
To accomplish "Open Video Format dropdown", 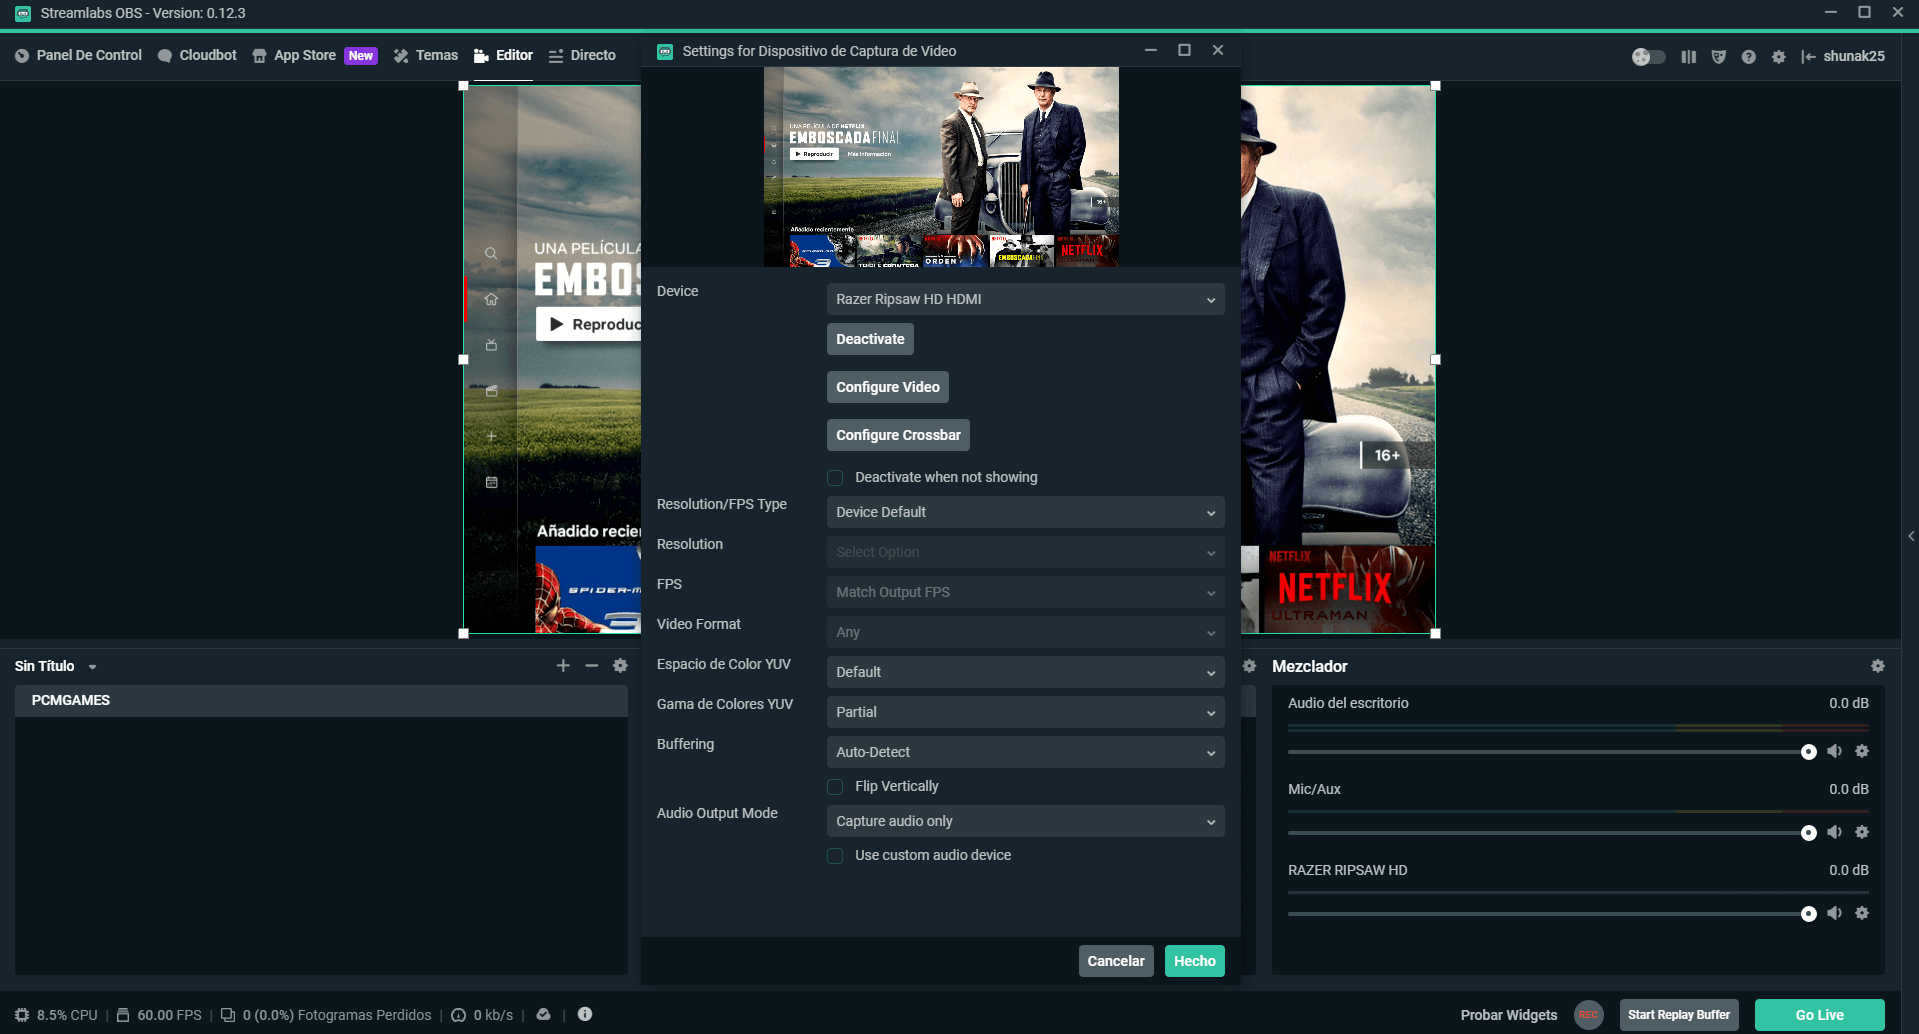I will tap(1025, 632).
